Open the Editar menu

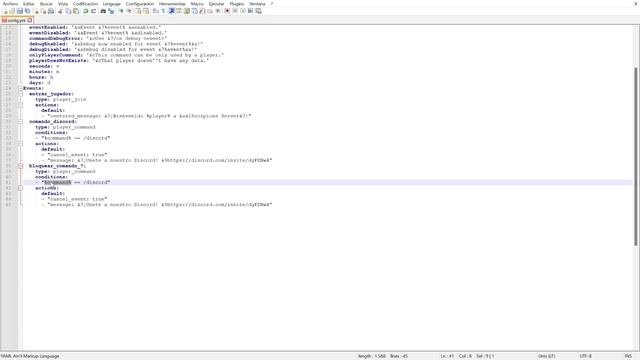(x=29, y=4)
